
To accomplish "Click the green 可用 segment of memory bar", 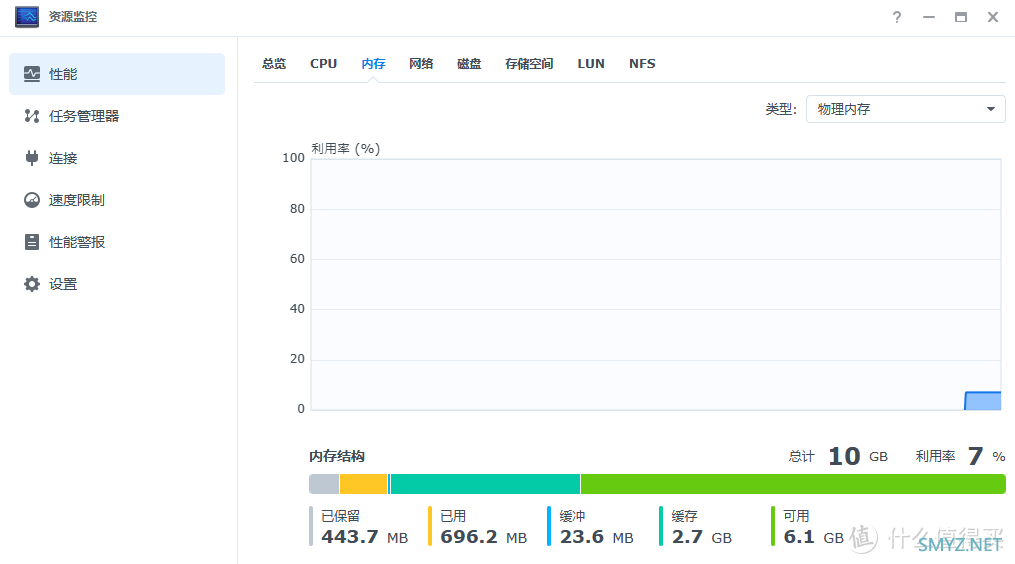I will click(792, 484).
